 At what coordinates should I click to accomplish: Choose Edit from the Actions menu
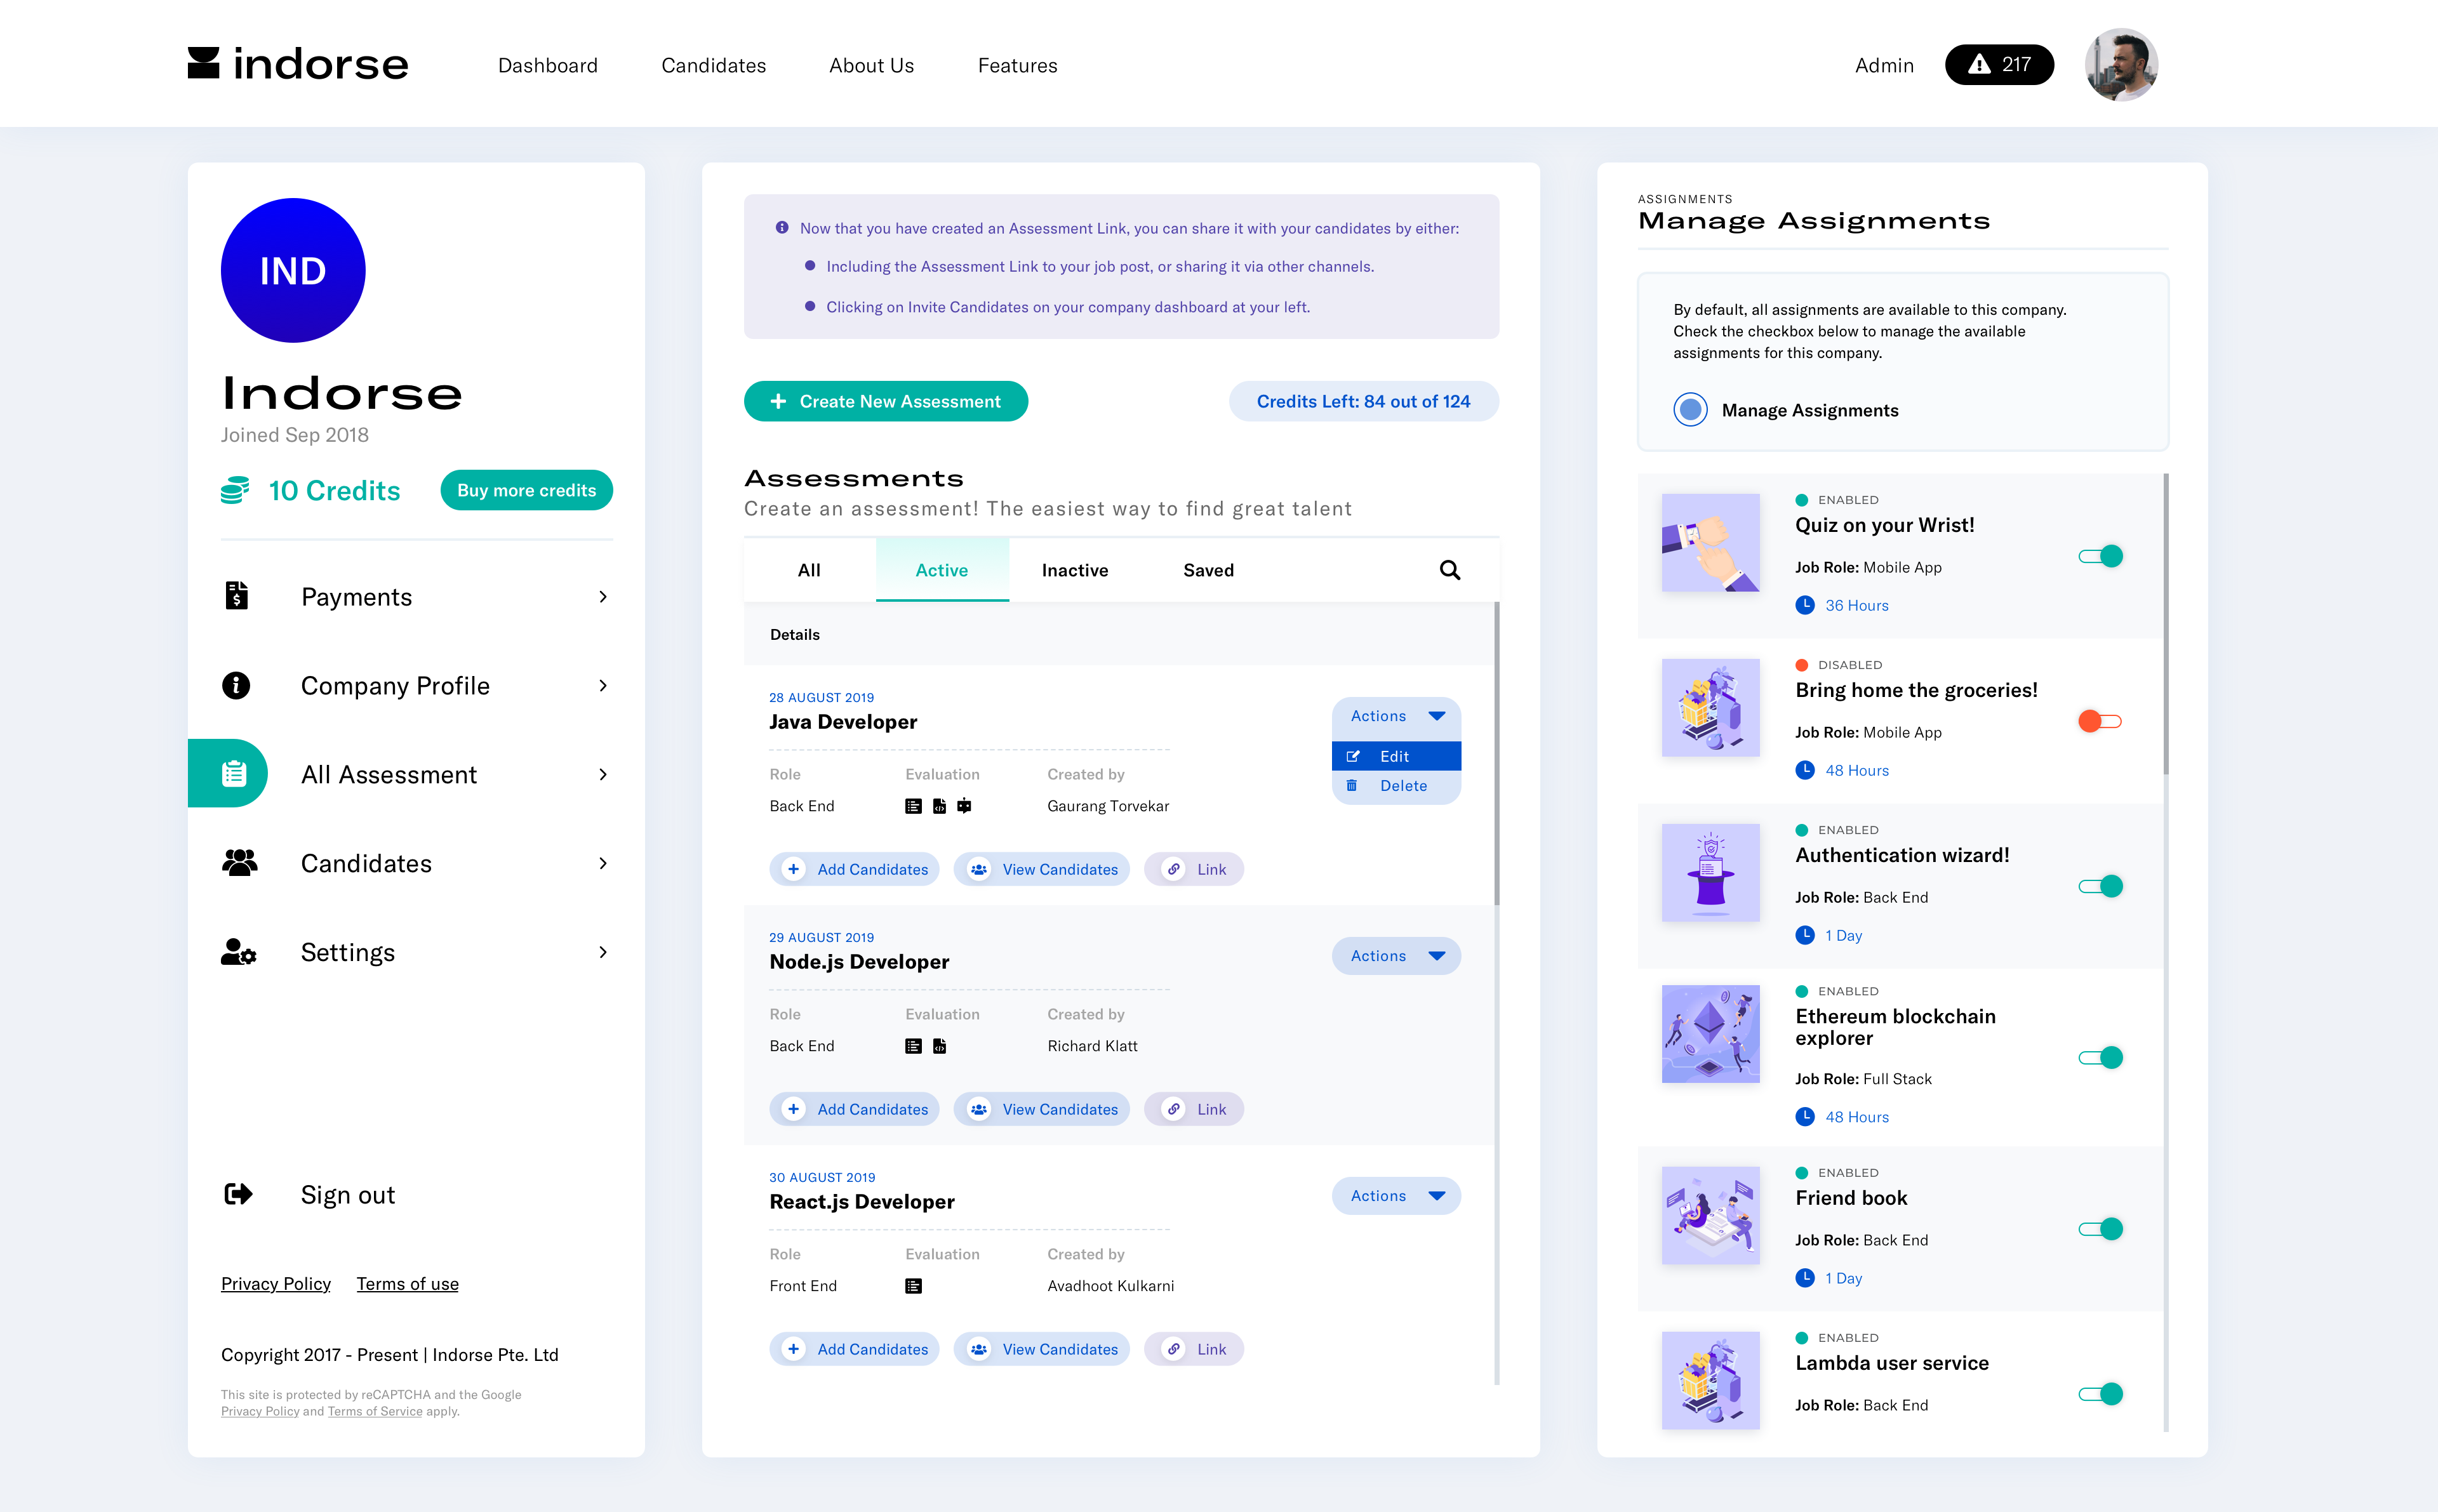click(x=1396, y=757)
